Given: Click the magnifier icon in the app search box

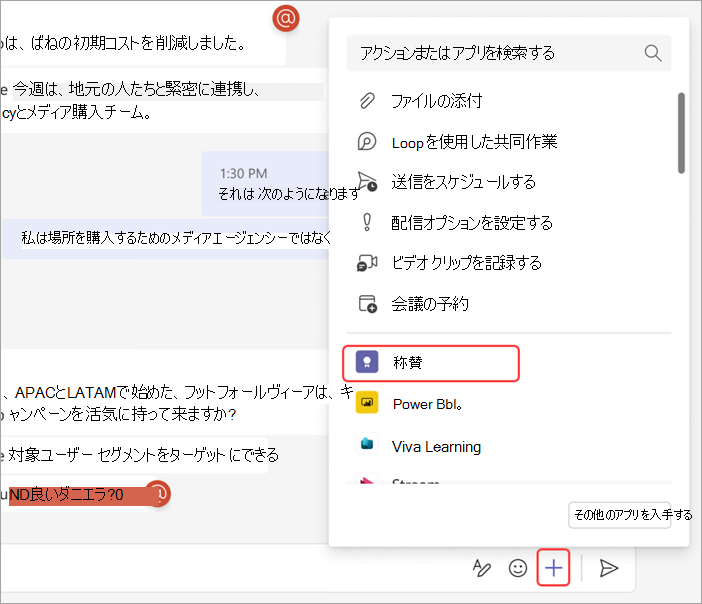Looking at the screenshot, I should point(653,53).
